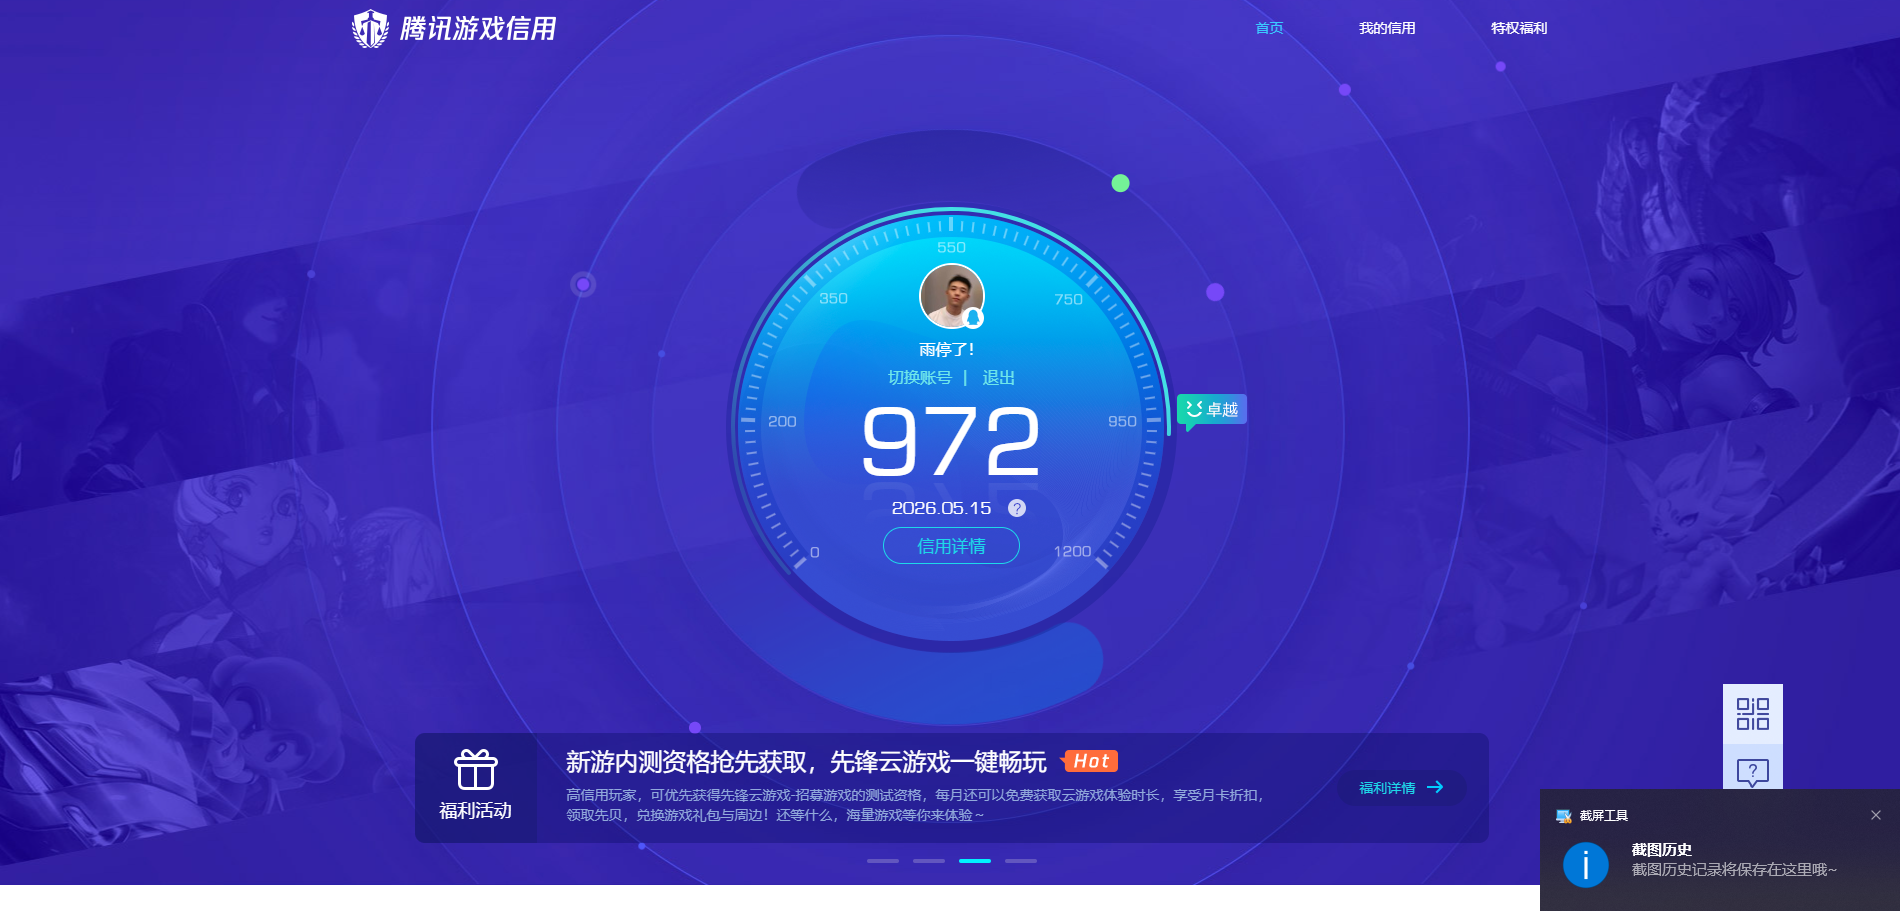Screen dimensions: 1900x915
Task: Click the 腾讯游戏信用 title text
Action: [x=478, y=28]
